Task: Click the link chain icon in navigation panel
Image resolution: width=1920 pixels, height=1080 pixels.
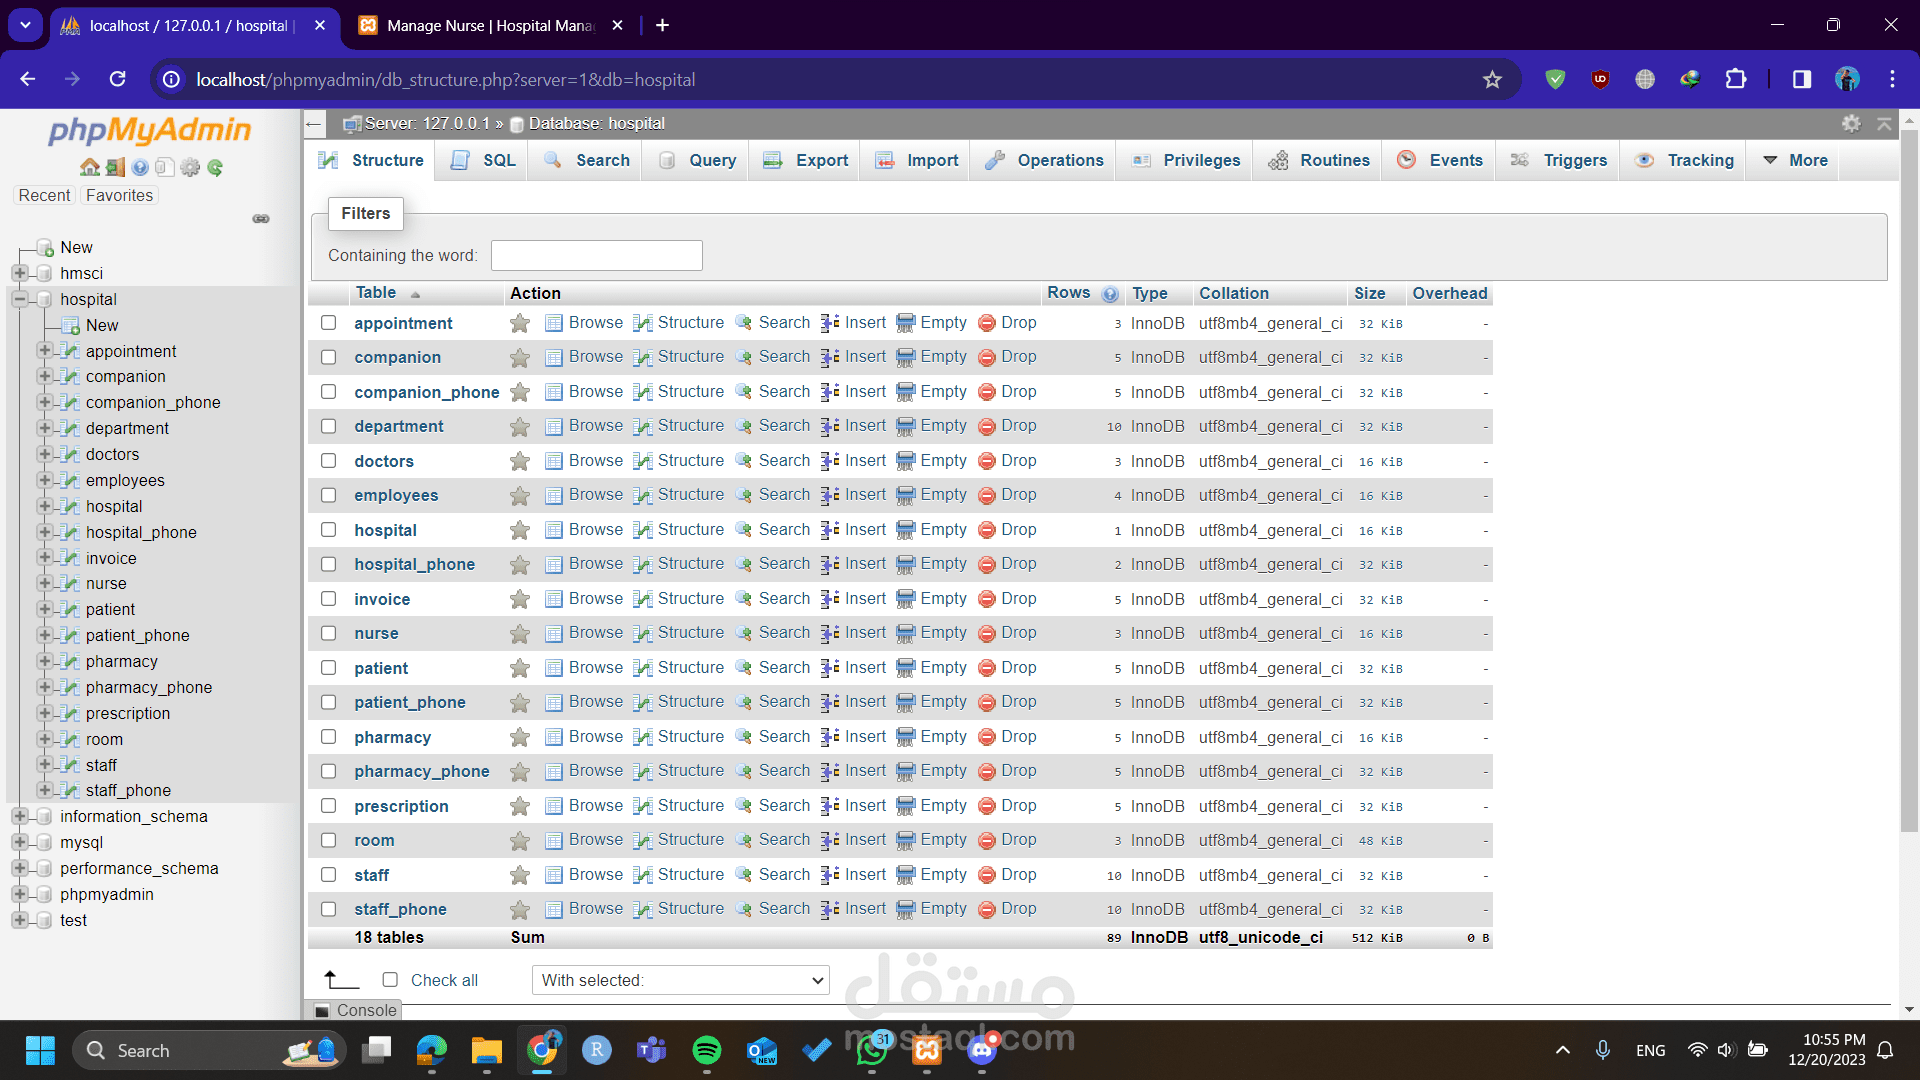Action: pyautogui.click(x=261, y=218)
